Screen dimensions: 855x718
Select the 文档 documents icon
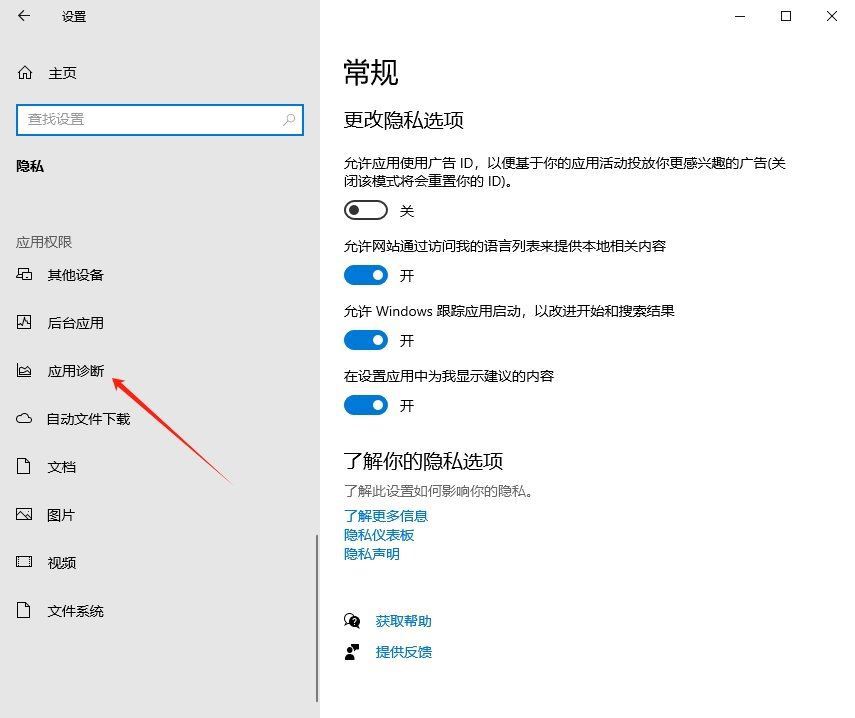[x=24, y=466]
